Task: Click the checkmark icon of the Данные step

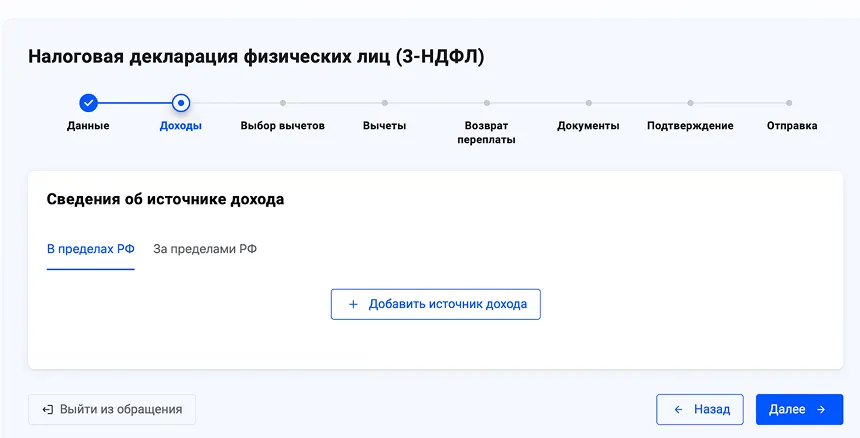Action: (x=88, y=102)
